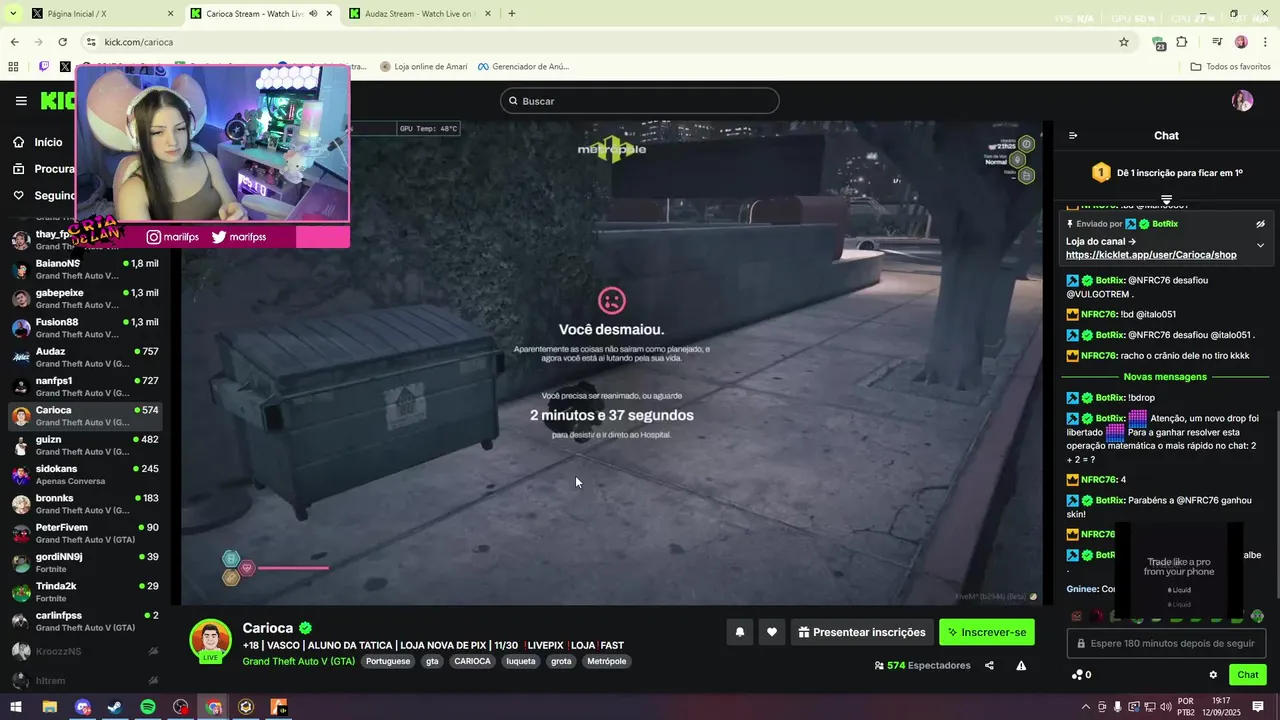Close the Página Inicial / X tab

[x=170, y=14]
